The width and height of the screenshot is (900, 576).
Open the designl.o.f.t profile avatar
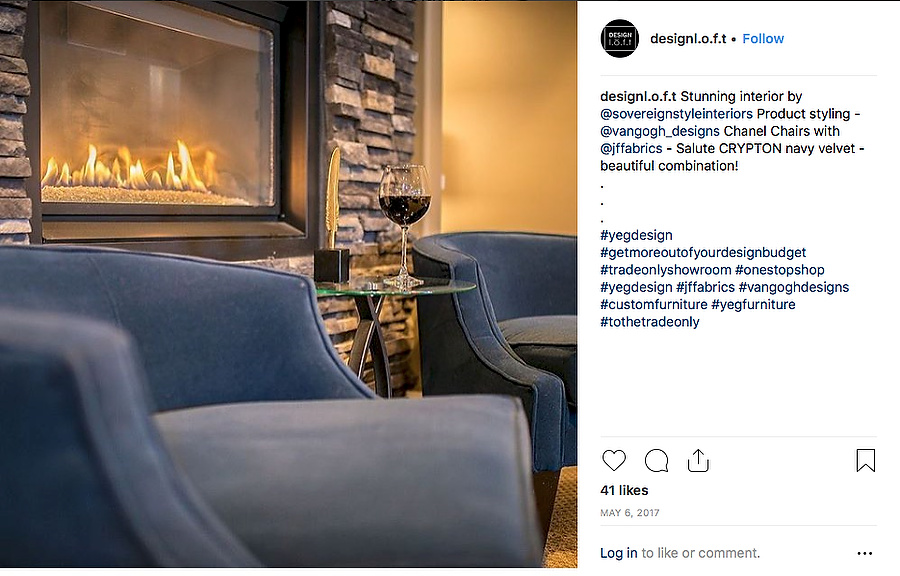(619, 38)
